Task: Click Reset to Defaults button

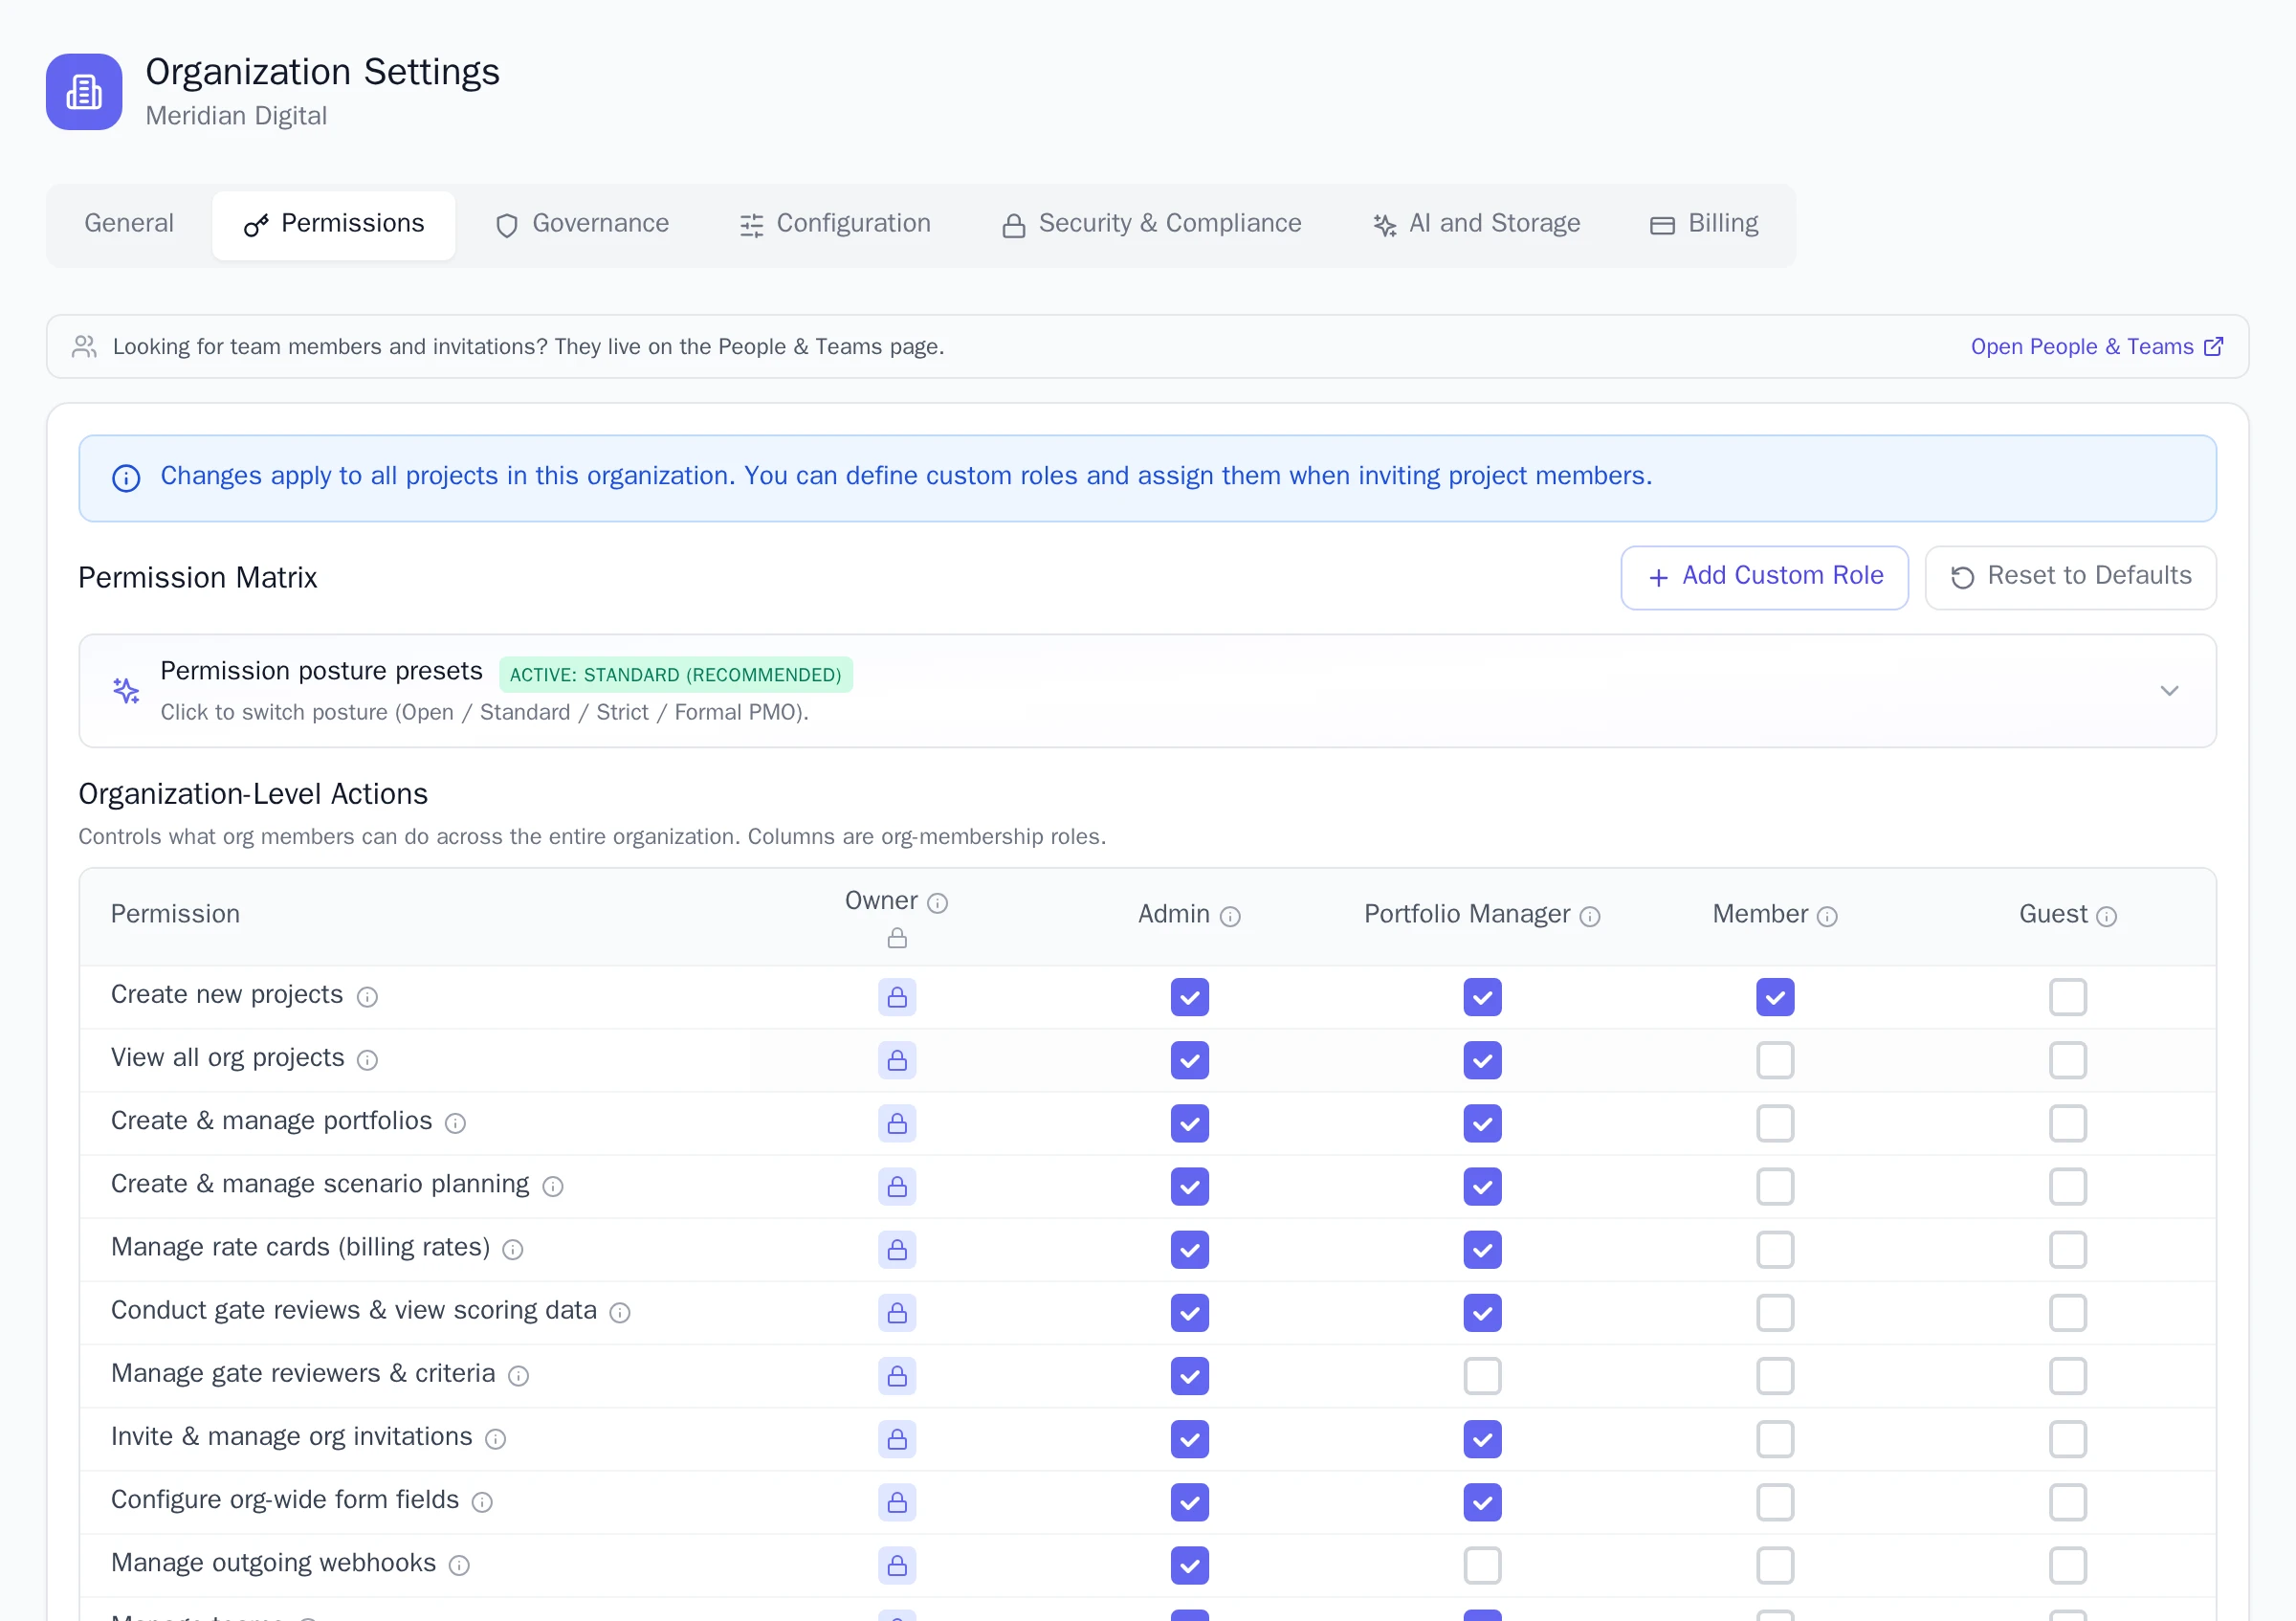Action: [x=2070, y=577]
